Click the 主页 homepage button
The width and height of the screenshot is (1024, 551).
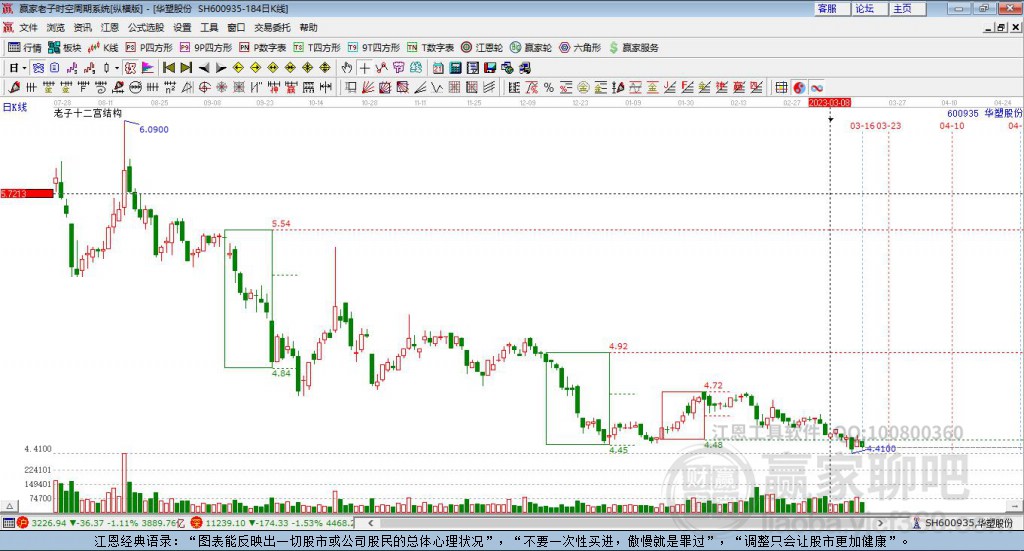908,8
